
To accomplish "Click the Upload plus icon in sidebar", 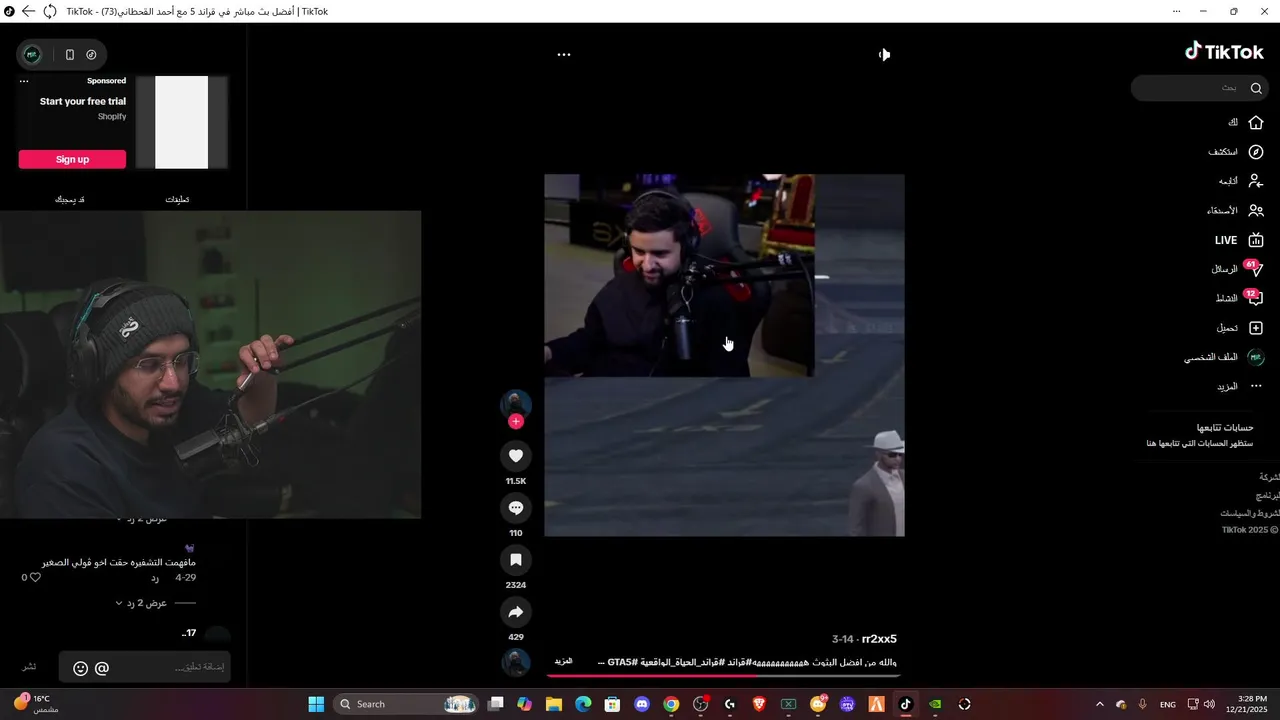I will pyautogui.click(x=1256, y=328).
